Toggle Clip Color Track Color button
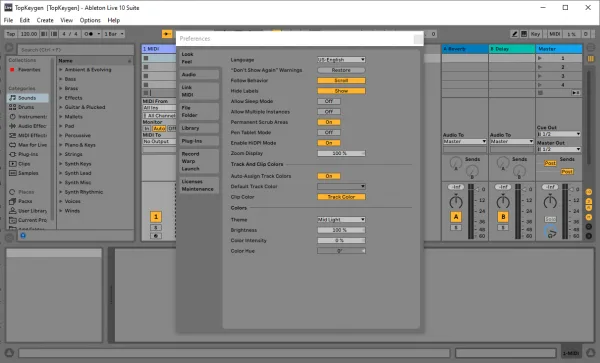The height and width of the screenshot is (363, 600). [x=341, y=197]
